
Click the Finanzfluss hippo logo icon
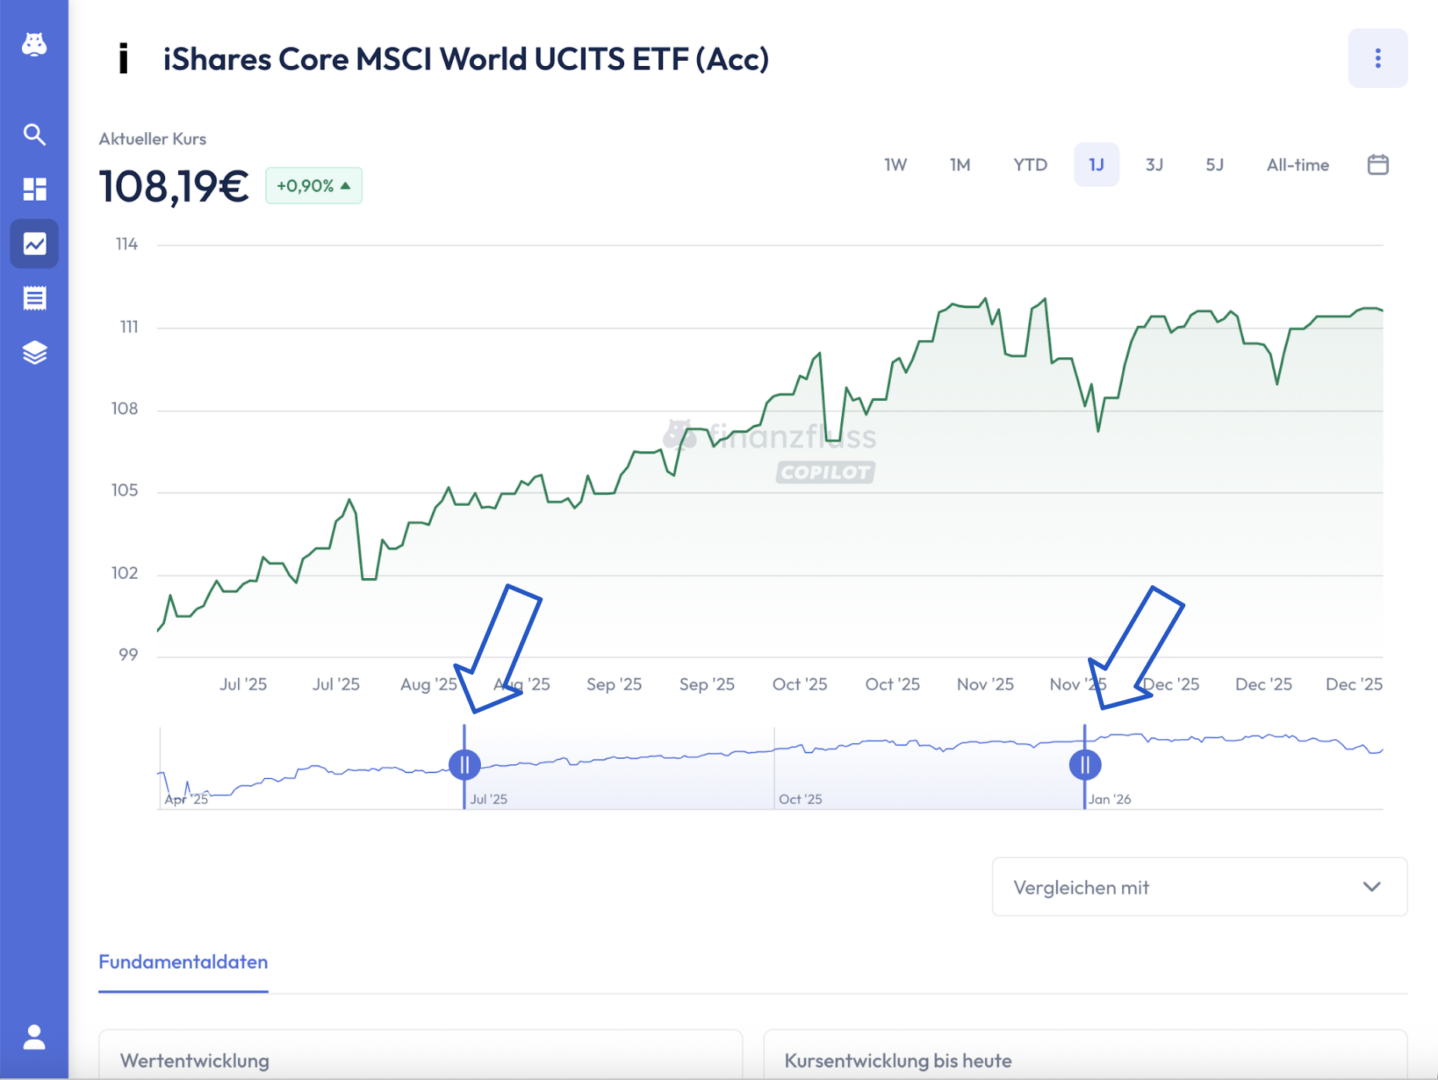pyautogui.click(x=34, y=45)
